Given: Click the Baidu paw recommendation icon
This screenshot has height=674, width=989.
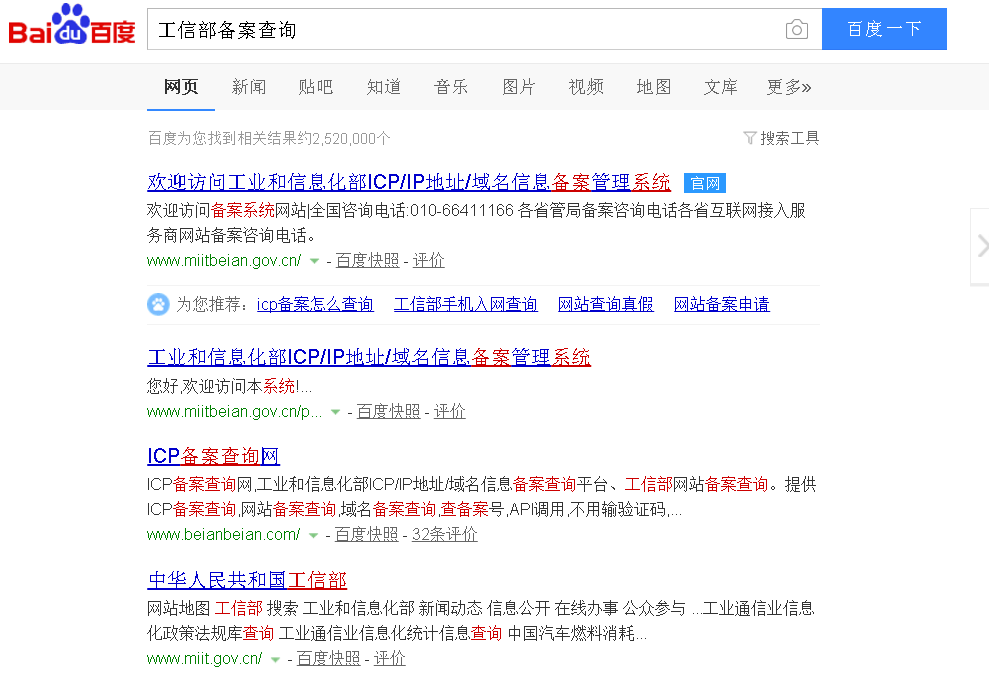Looking at the screenshot, I should click(158, 305).
